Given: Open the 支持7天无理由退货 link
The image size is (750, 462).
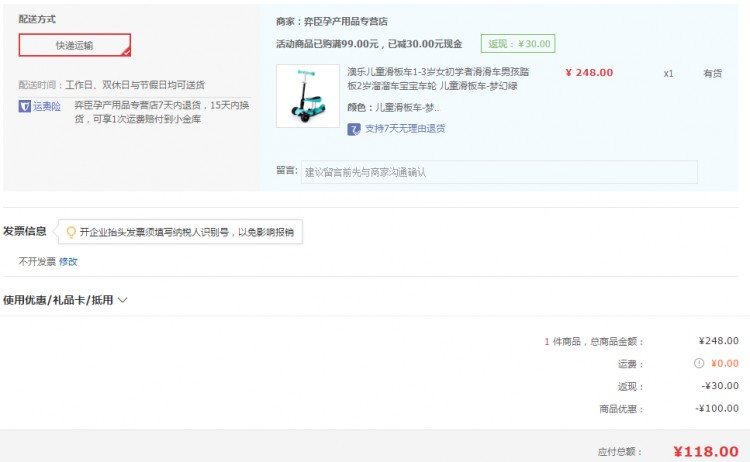Looking at the screenshot, I should coord(405,129).
